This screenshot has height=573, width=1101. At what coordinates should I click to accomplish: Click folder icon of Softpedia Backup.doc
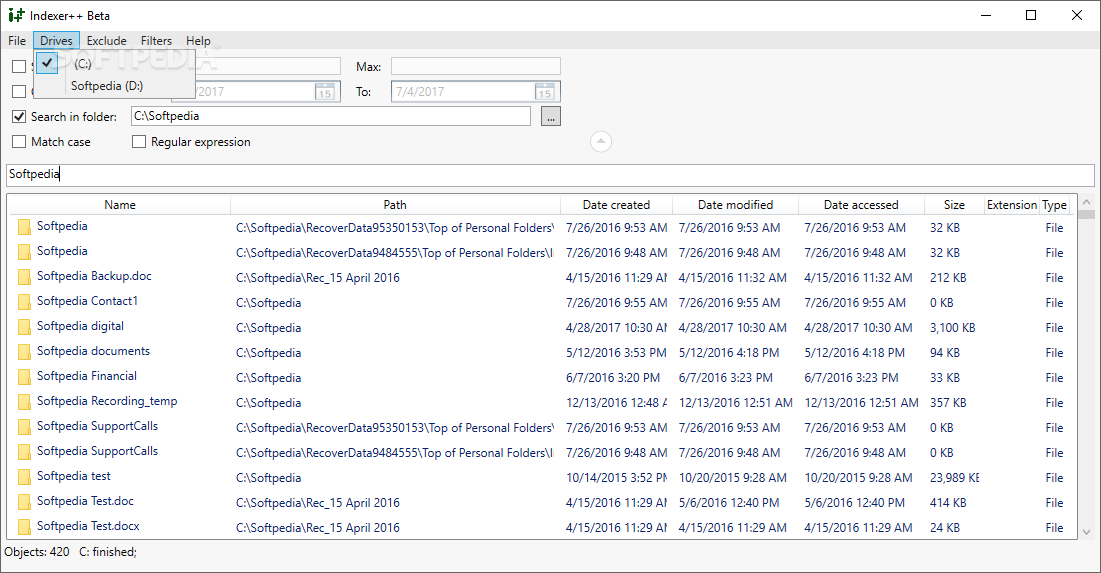click(x=25, y=277)
